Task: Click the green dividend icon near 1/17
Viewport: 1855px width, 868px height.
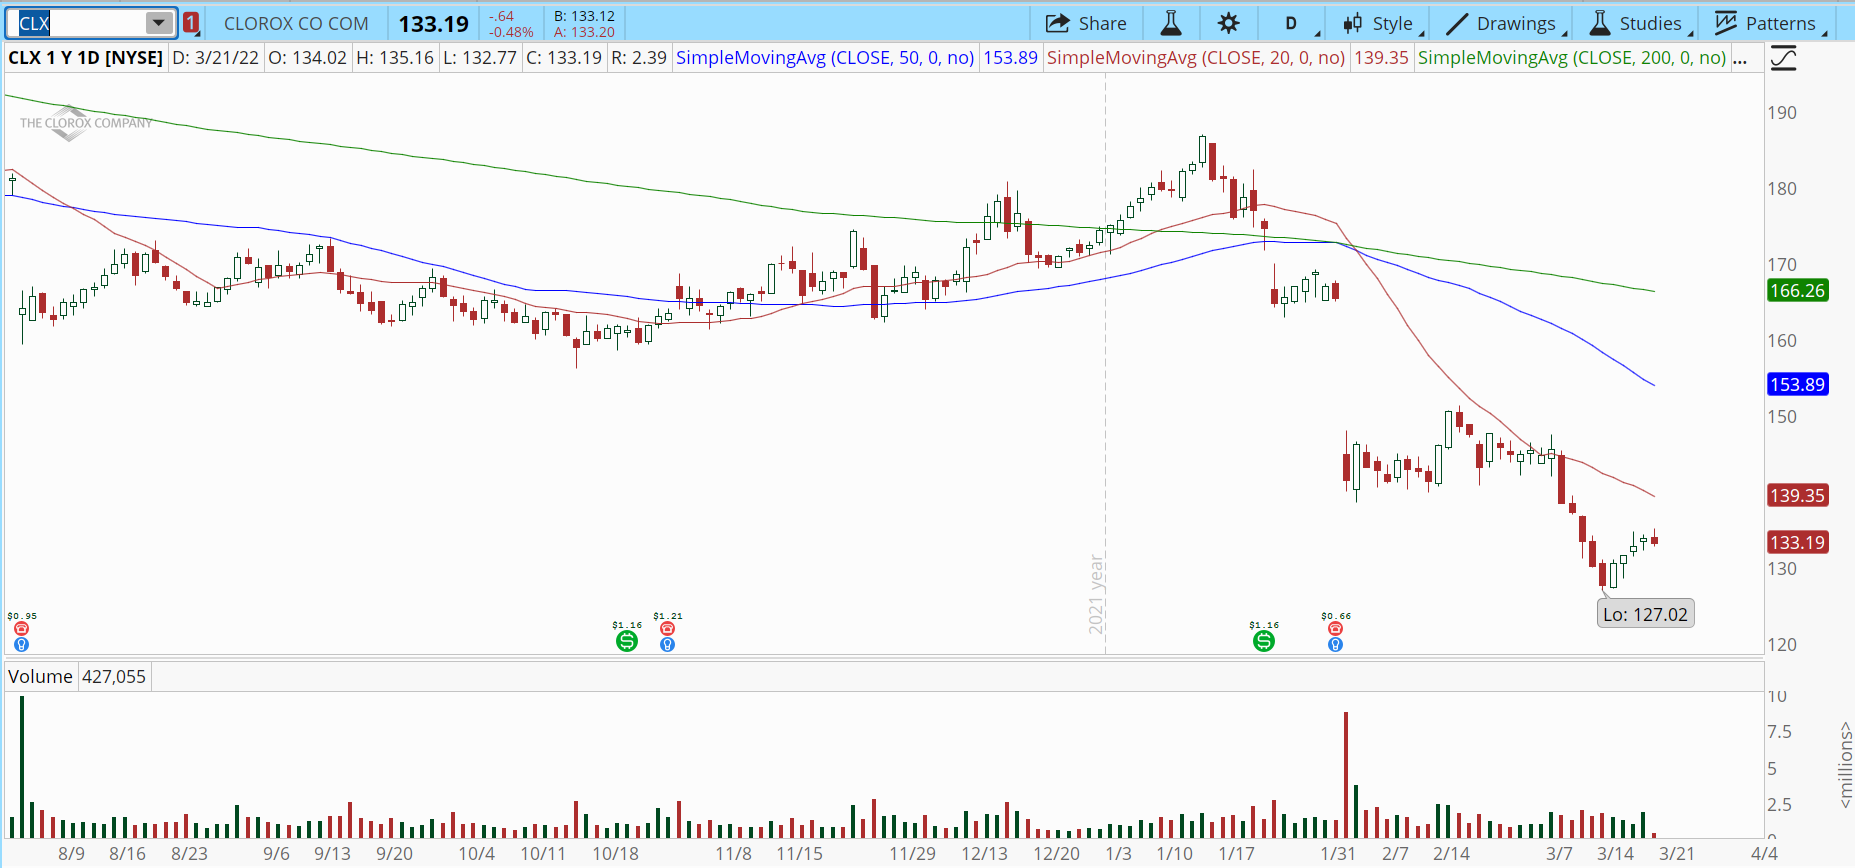Action: (x=1264, y=641)
